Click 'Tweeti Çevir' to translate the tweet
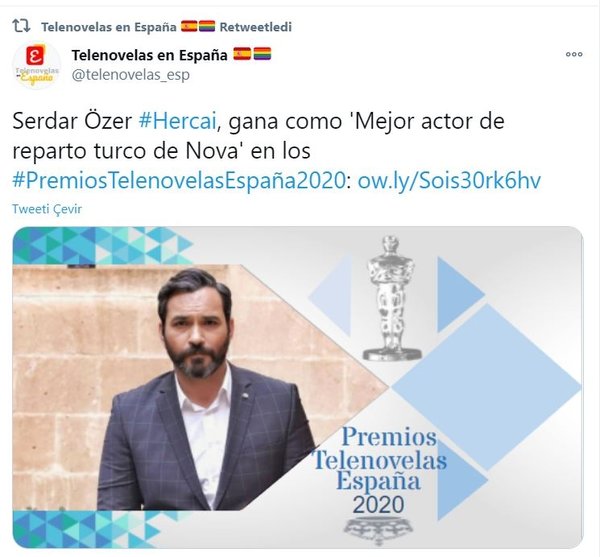This screenshot has height=557, width=600. point(47,209)
